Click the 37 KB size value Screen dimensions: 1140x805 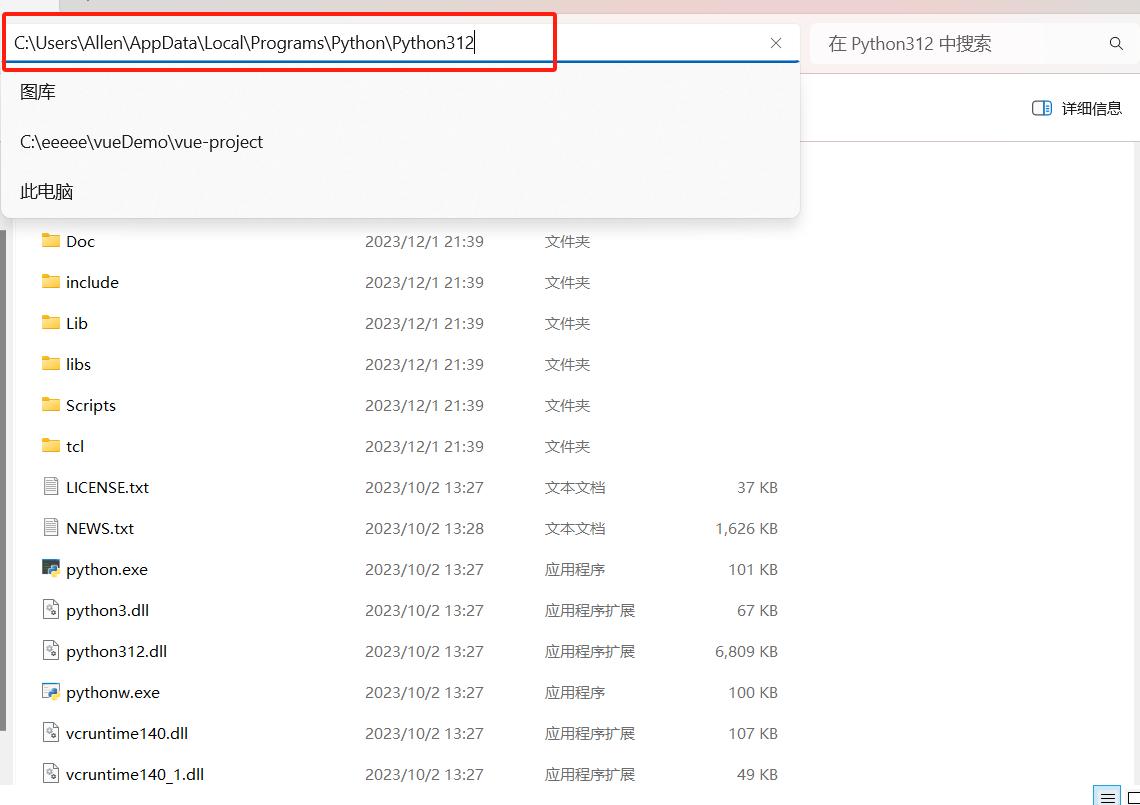click(x=757, y=488)
